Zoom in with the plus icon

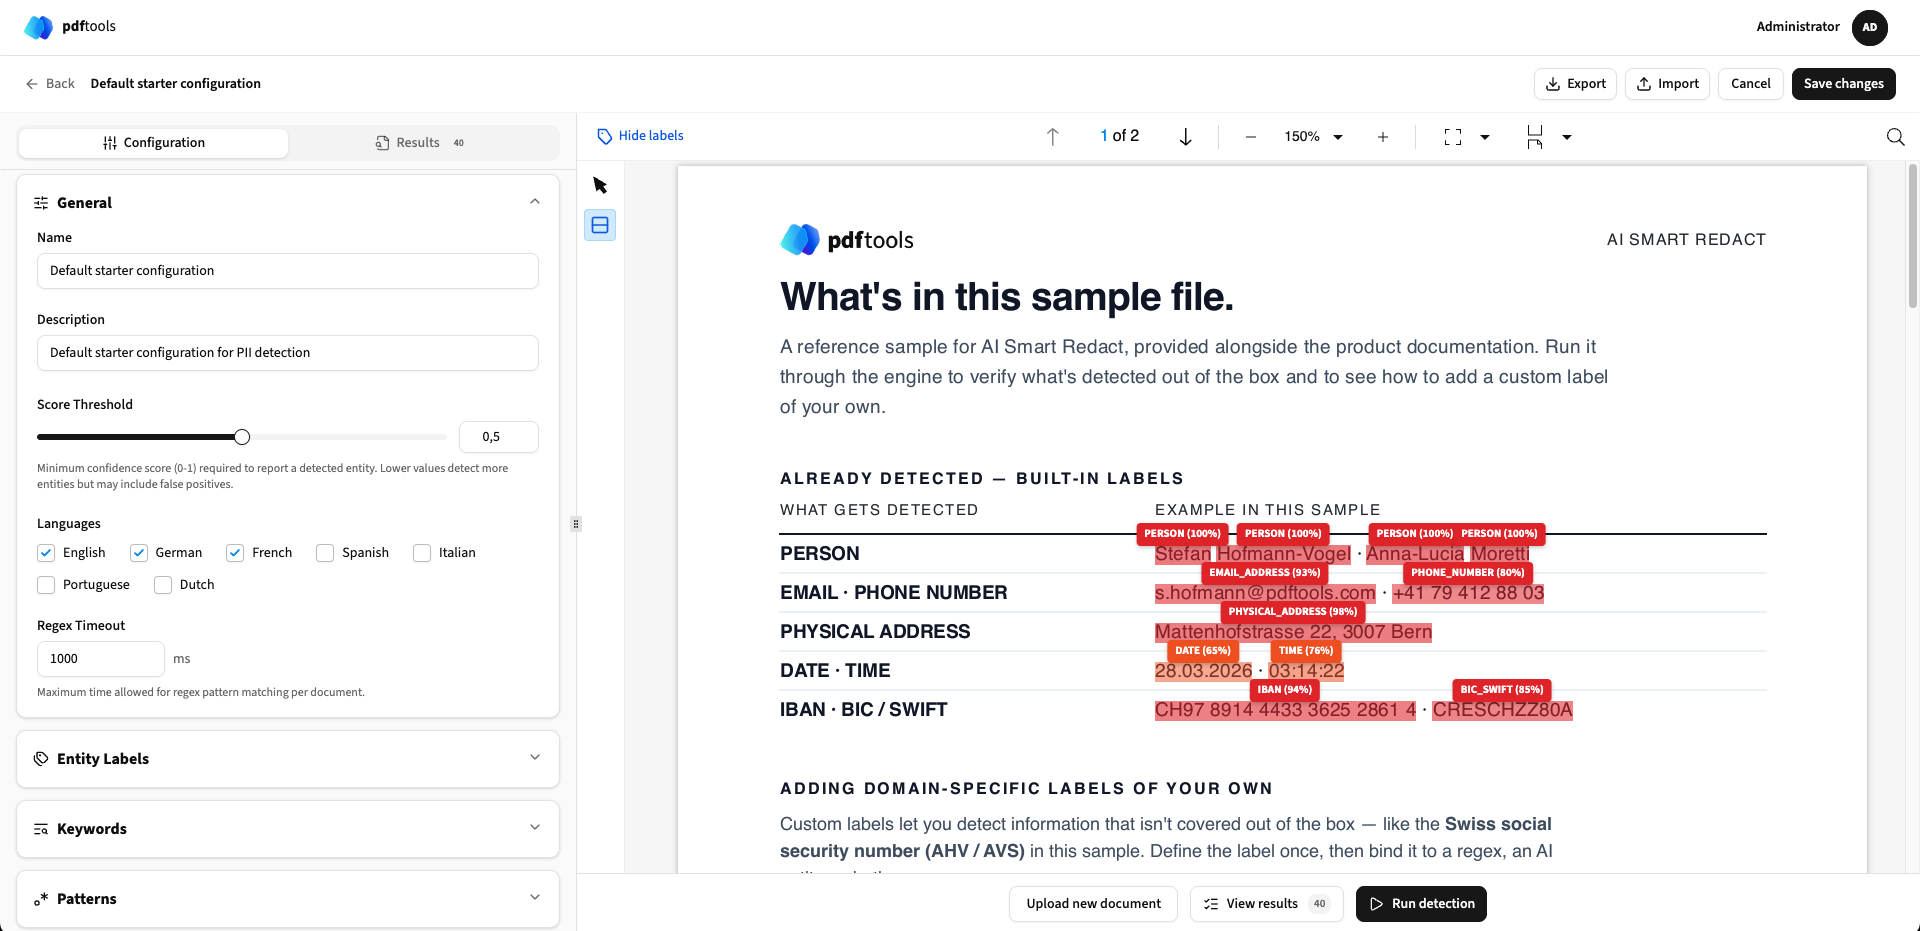tap(1382, 137)
